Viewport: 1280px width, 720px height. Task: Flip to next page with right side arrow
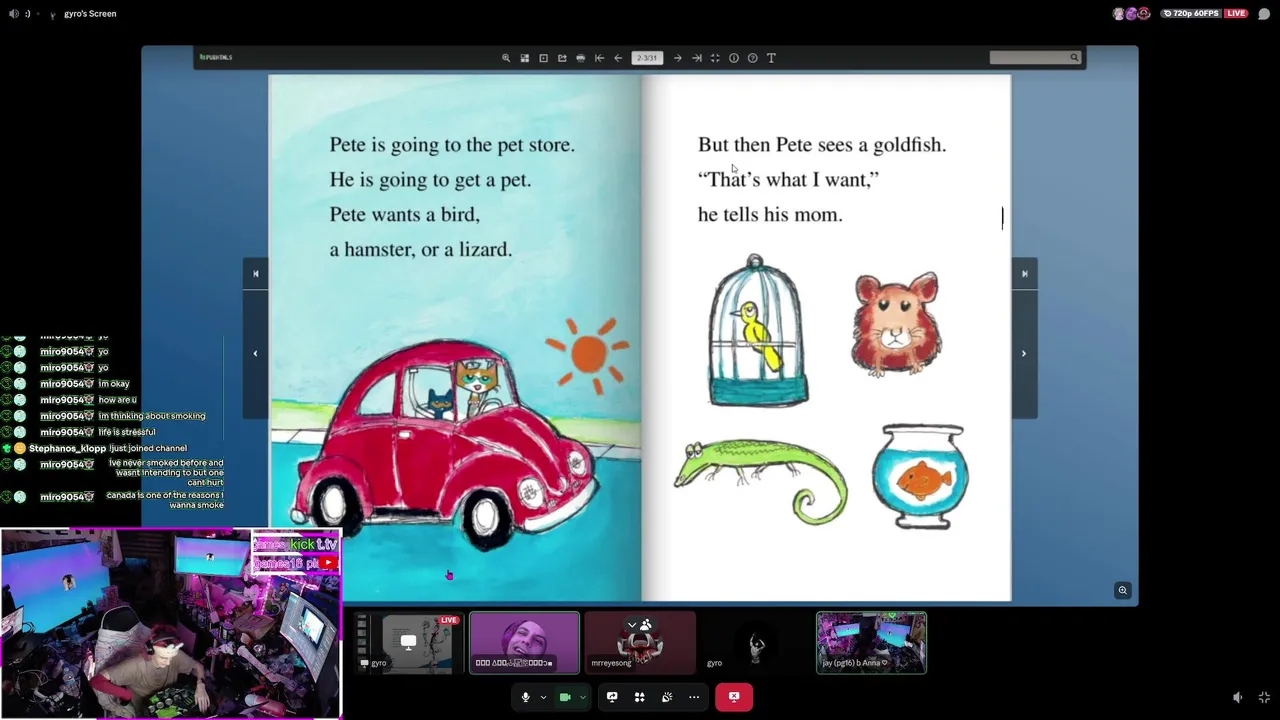tap(1024, 353)
